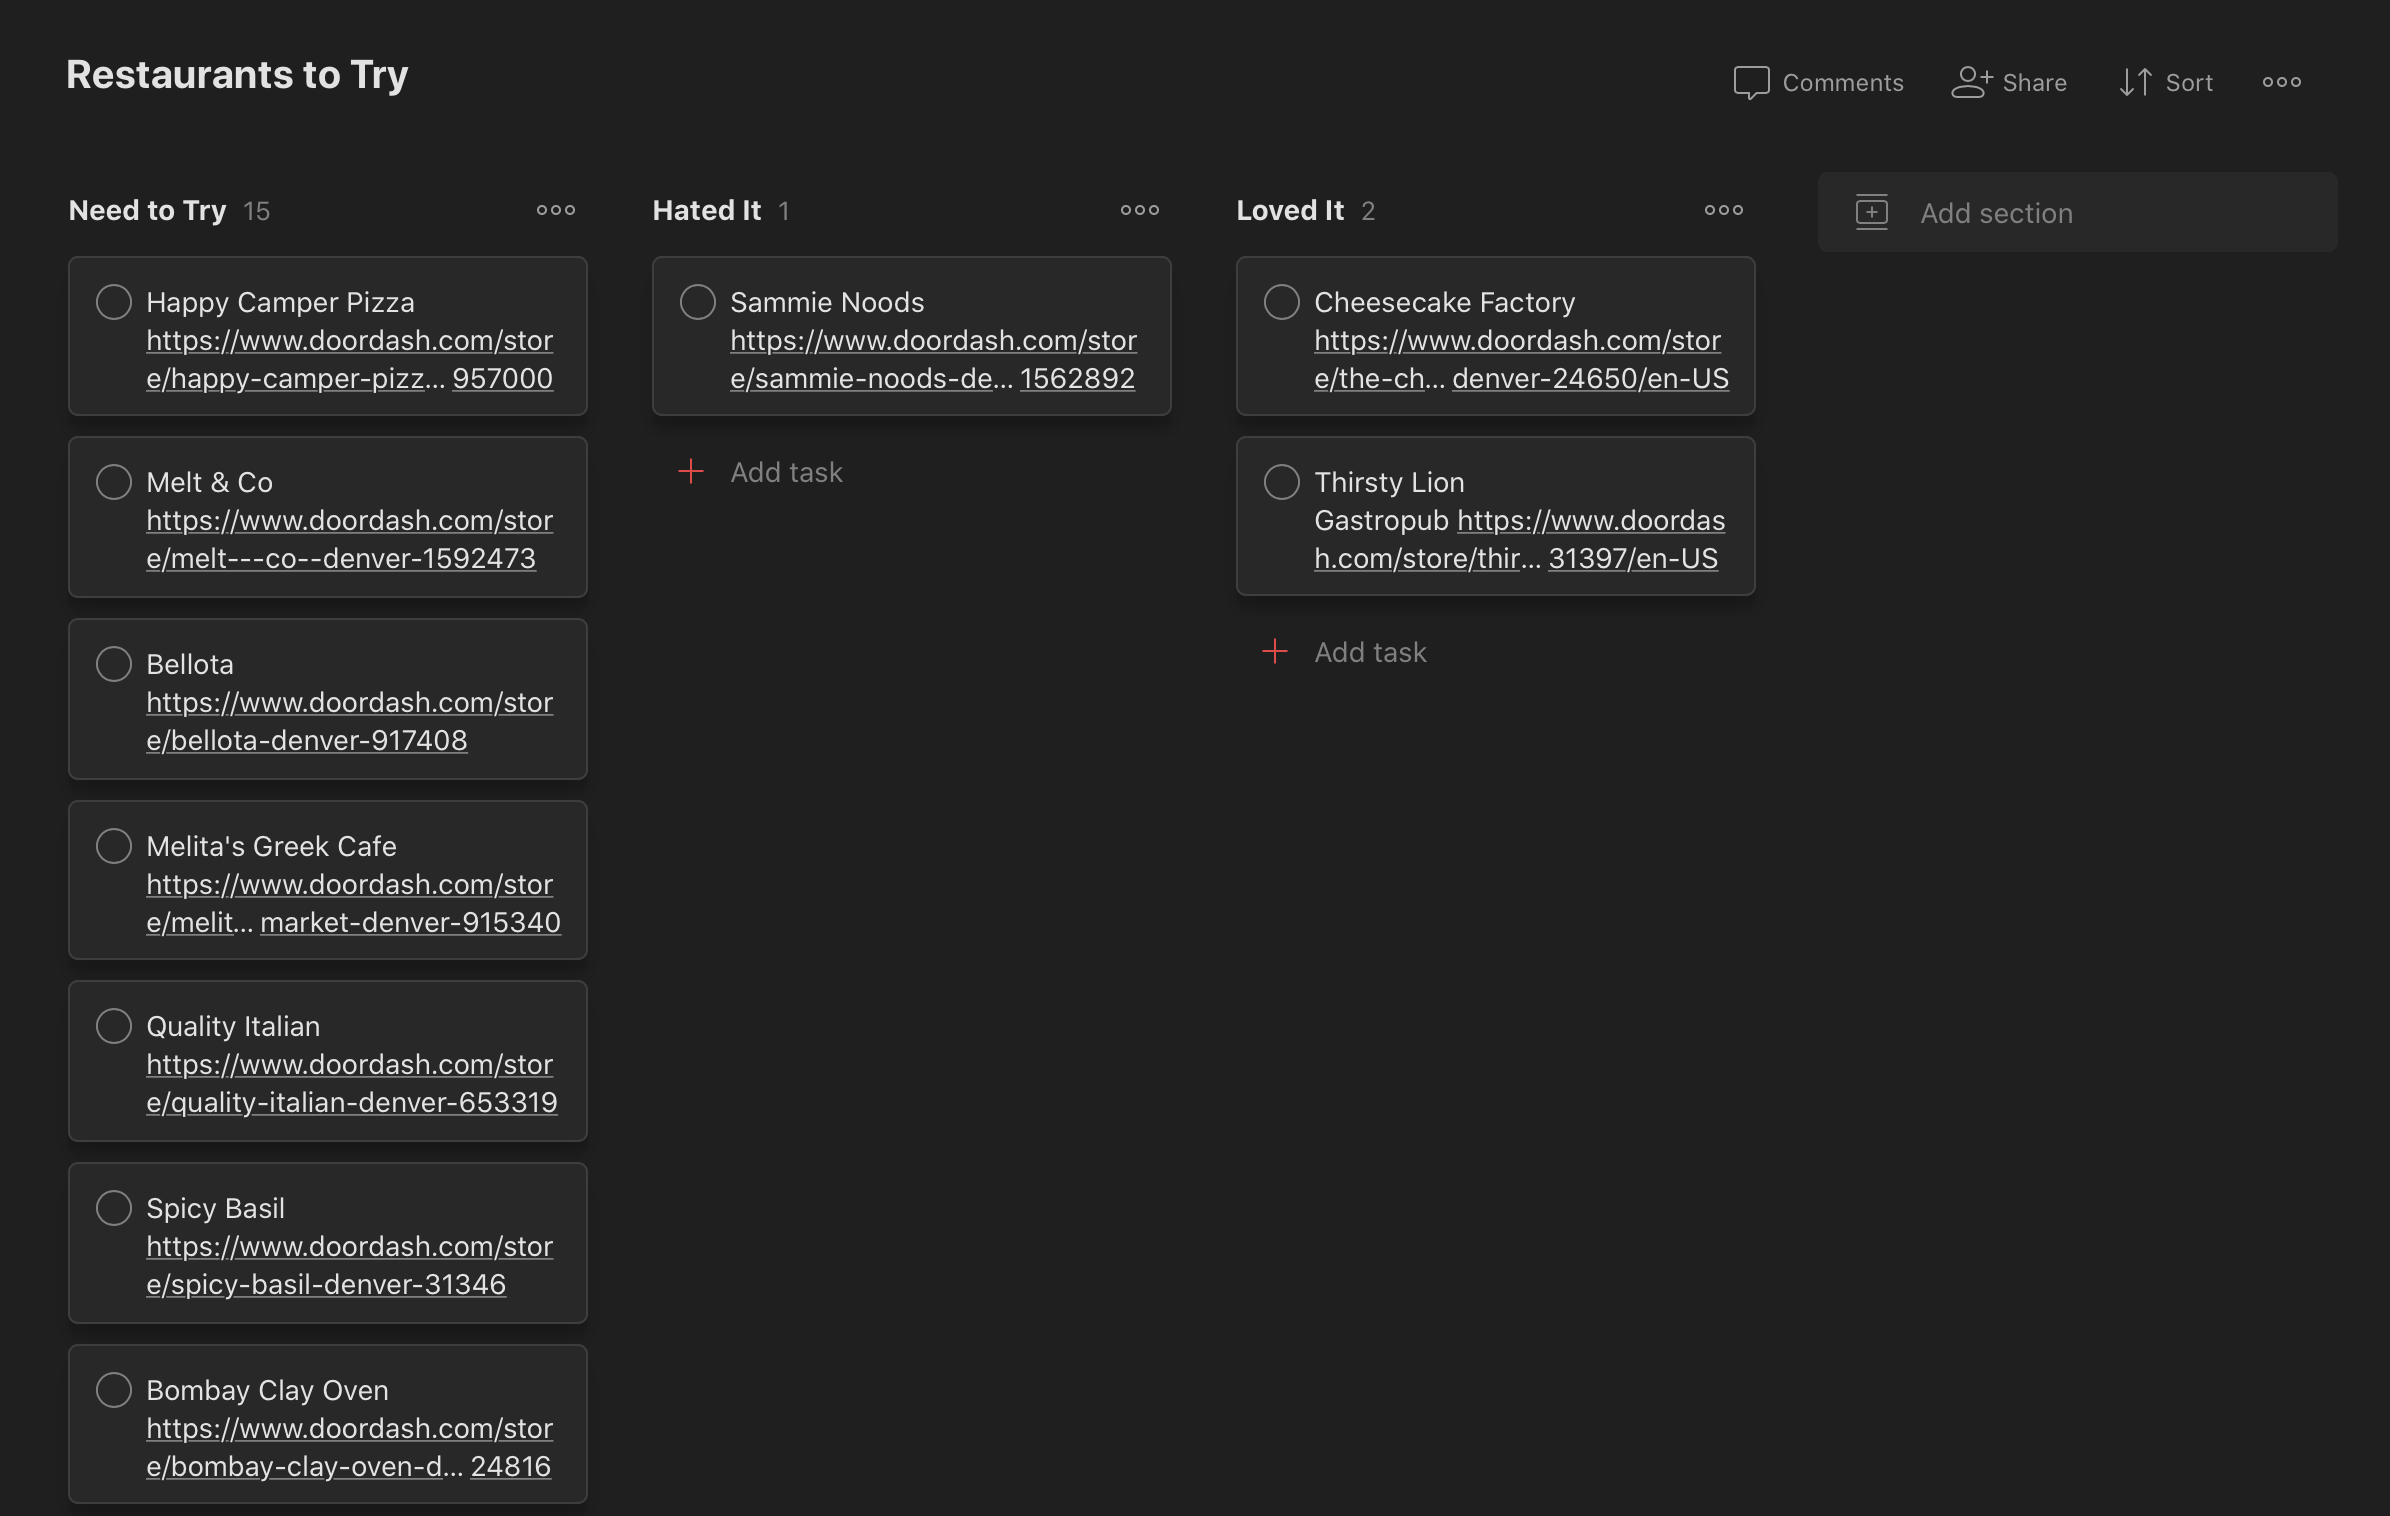
Task: Click the Comments label
Action: (x=1843, y=83)
